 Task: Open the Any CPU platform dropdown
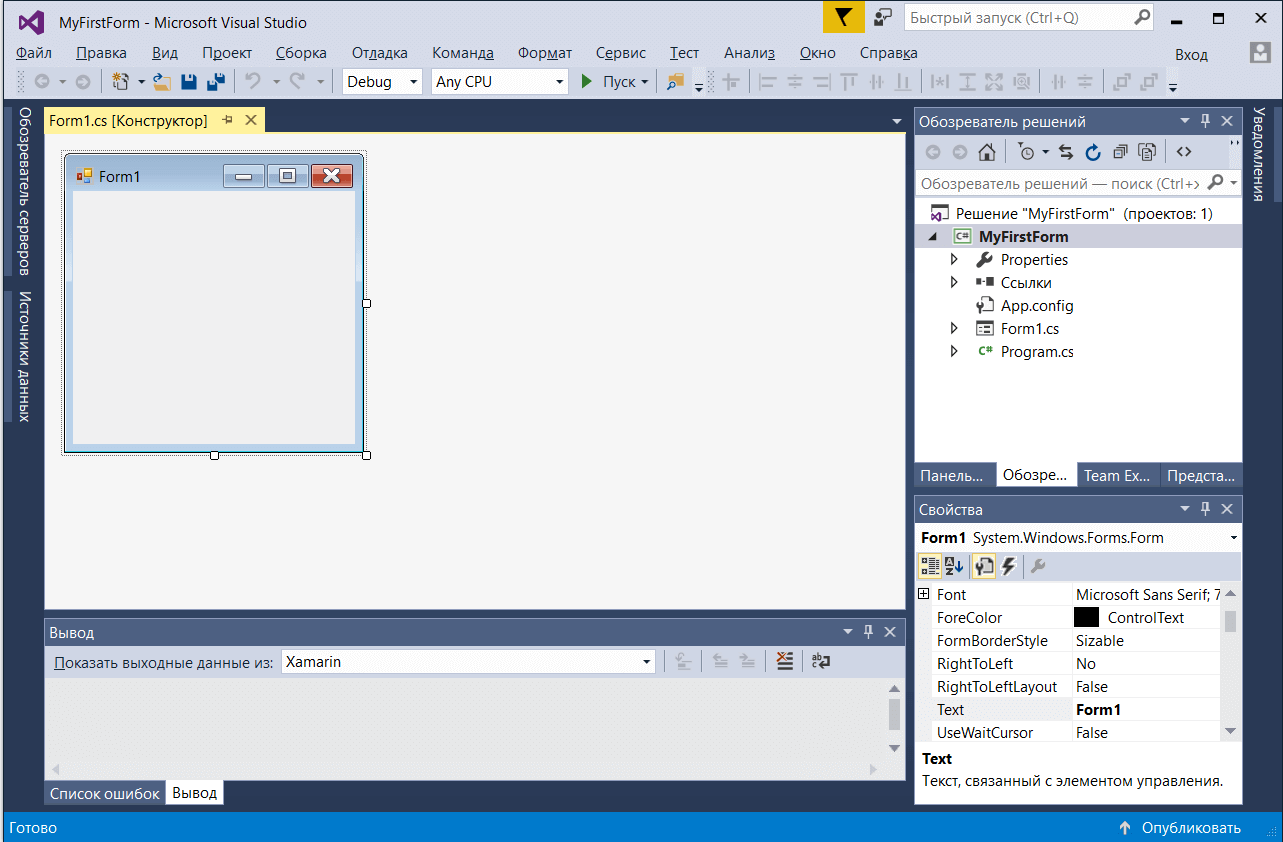559,82
